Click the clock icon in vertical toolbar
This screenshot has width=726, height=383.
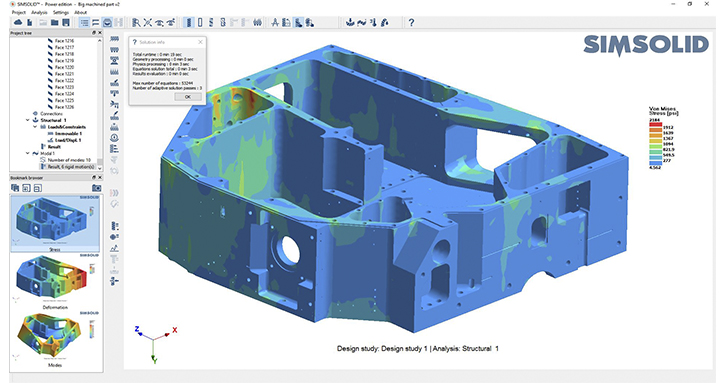(114, 138)
